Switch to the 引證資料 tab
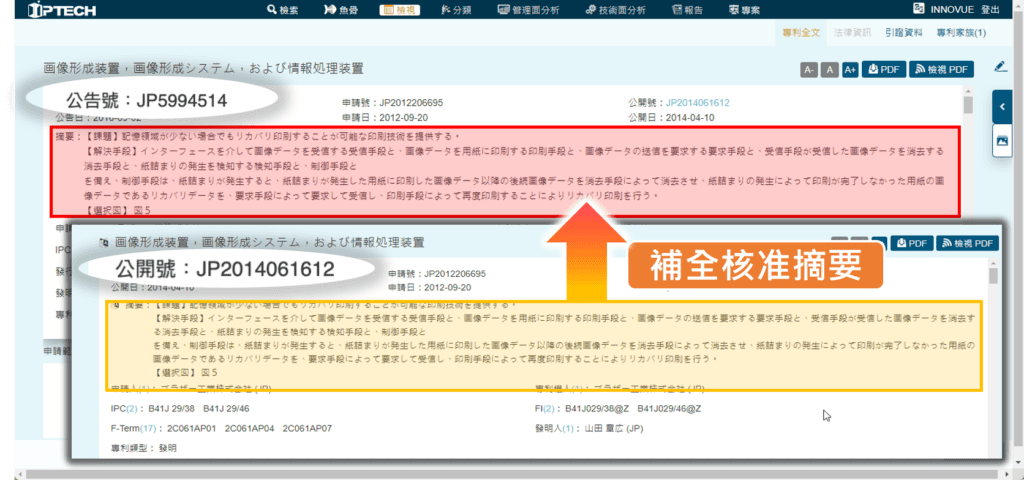The width and height of the screenshot is (1024, 480). click(904, 33)
